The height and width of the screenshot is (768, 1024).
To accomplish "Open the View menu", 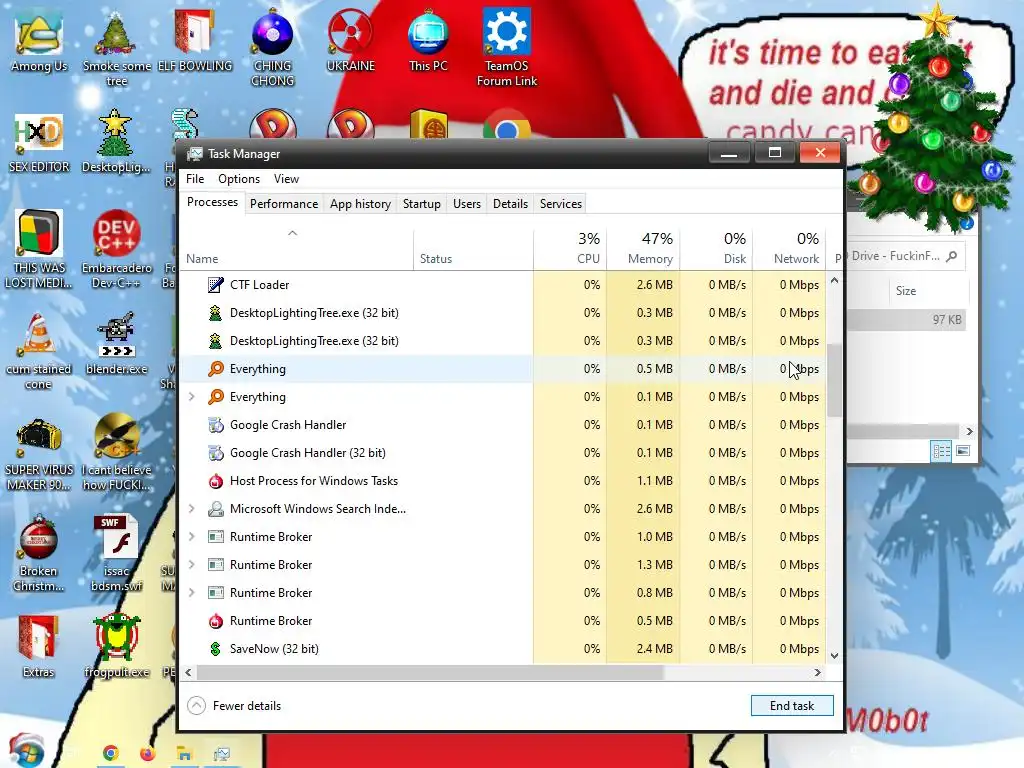I will click(286, 179).
